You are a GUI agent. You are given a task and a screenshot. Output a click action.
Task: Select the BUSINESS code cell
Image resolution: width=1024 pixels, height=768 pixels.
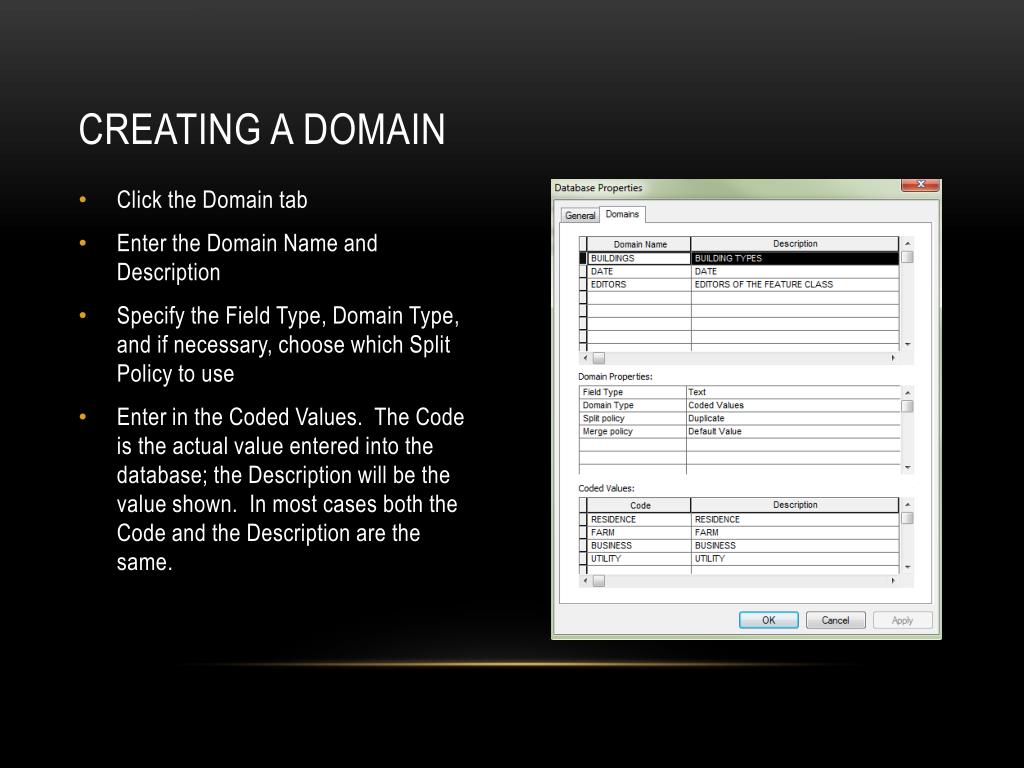tap(639, 545)
